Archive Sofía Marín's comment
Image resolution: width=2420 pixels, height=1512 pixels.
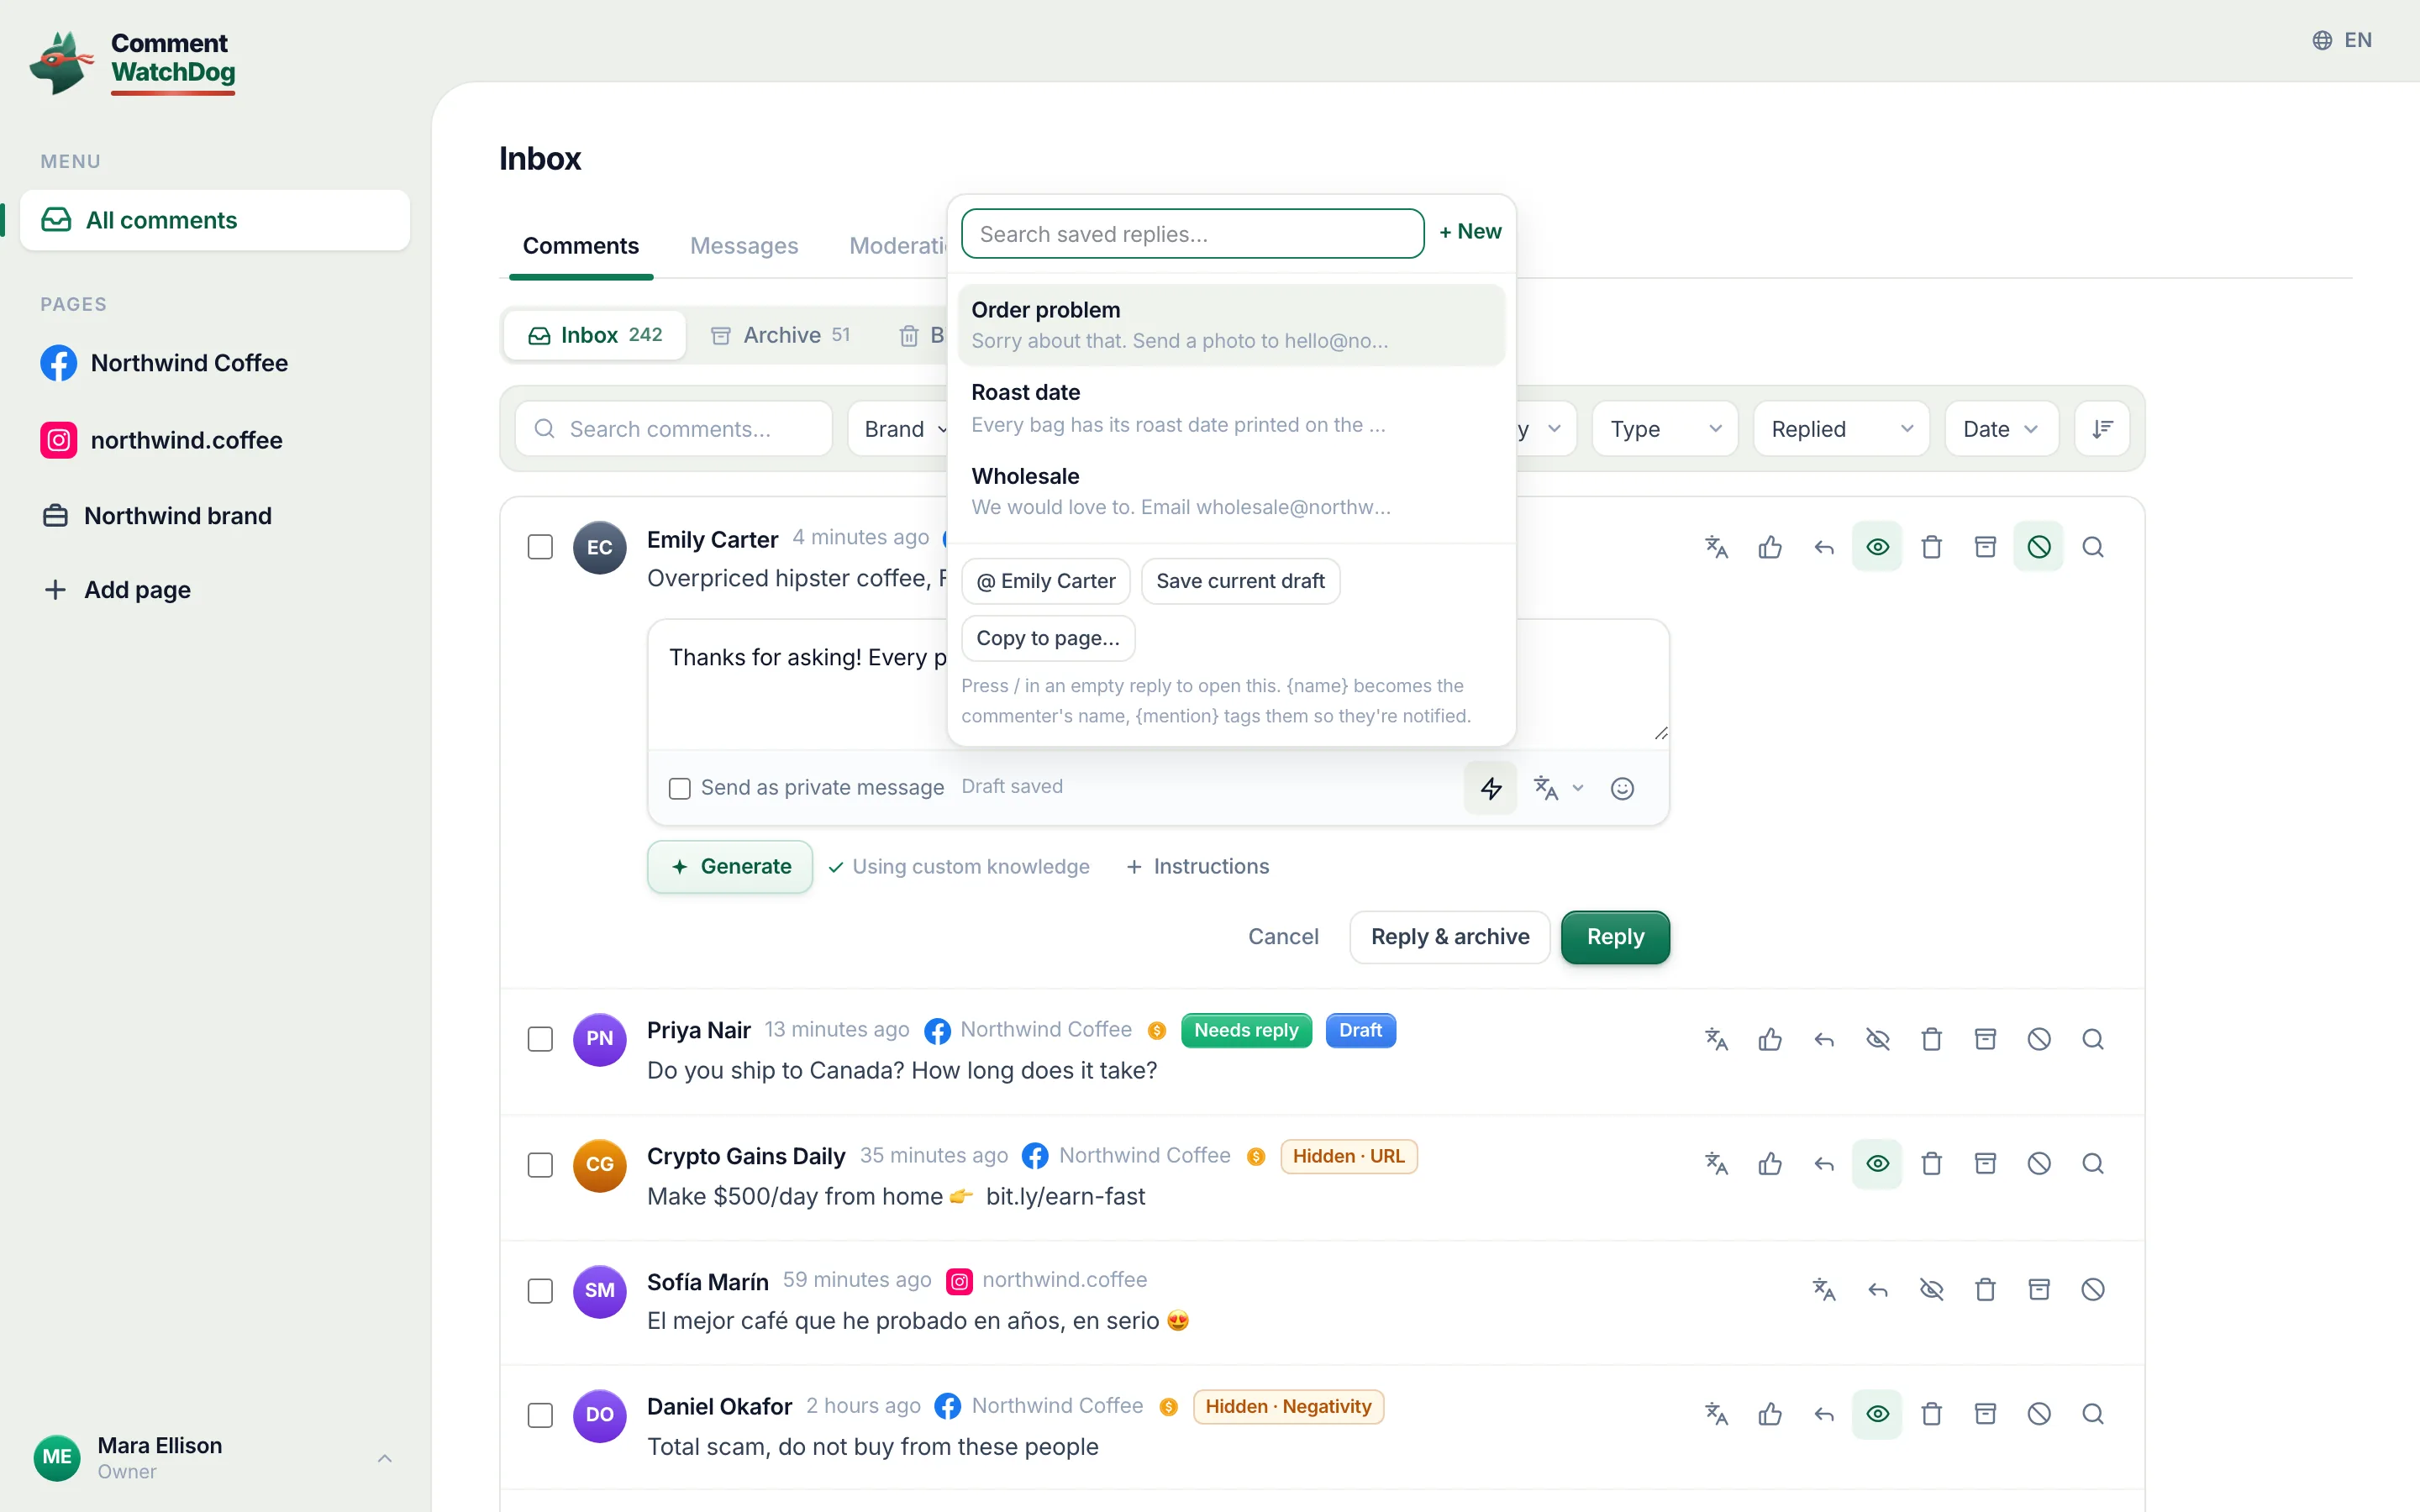click(x=2039, y=1290)
